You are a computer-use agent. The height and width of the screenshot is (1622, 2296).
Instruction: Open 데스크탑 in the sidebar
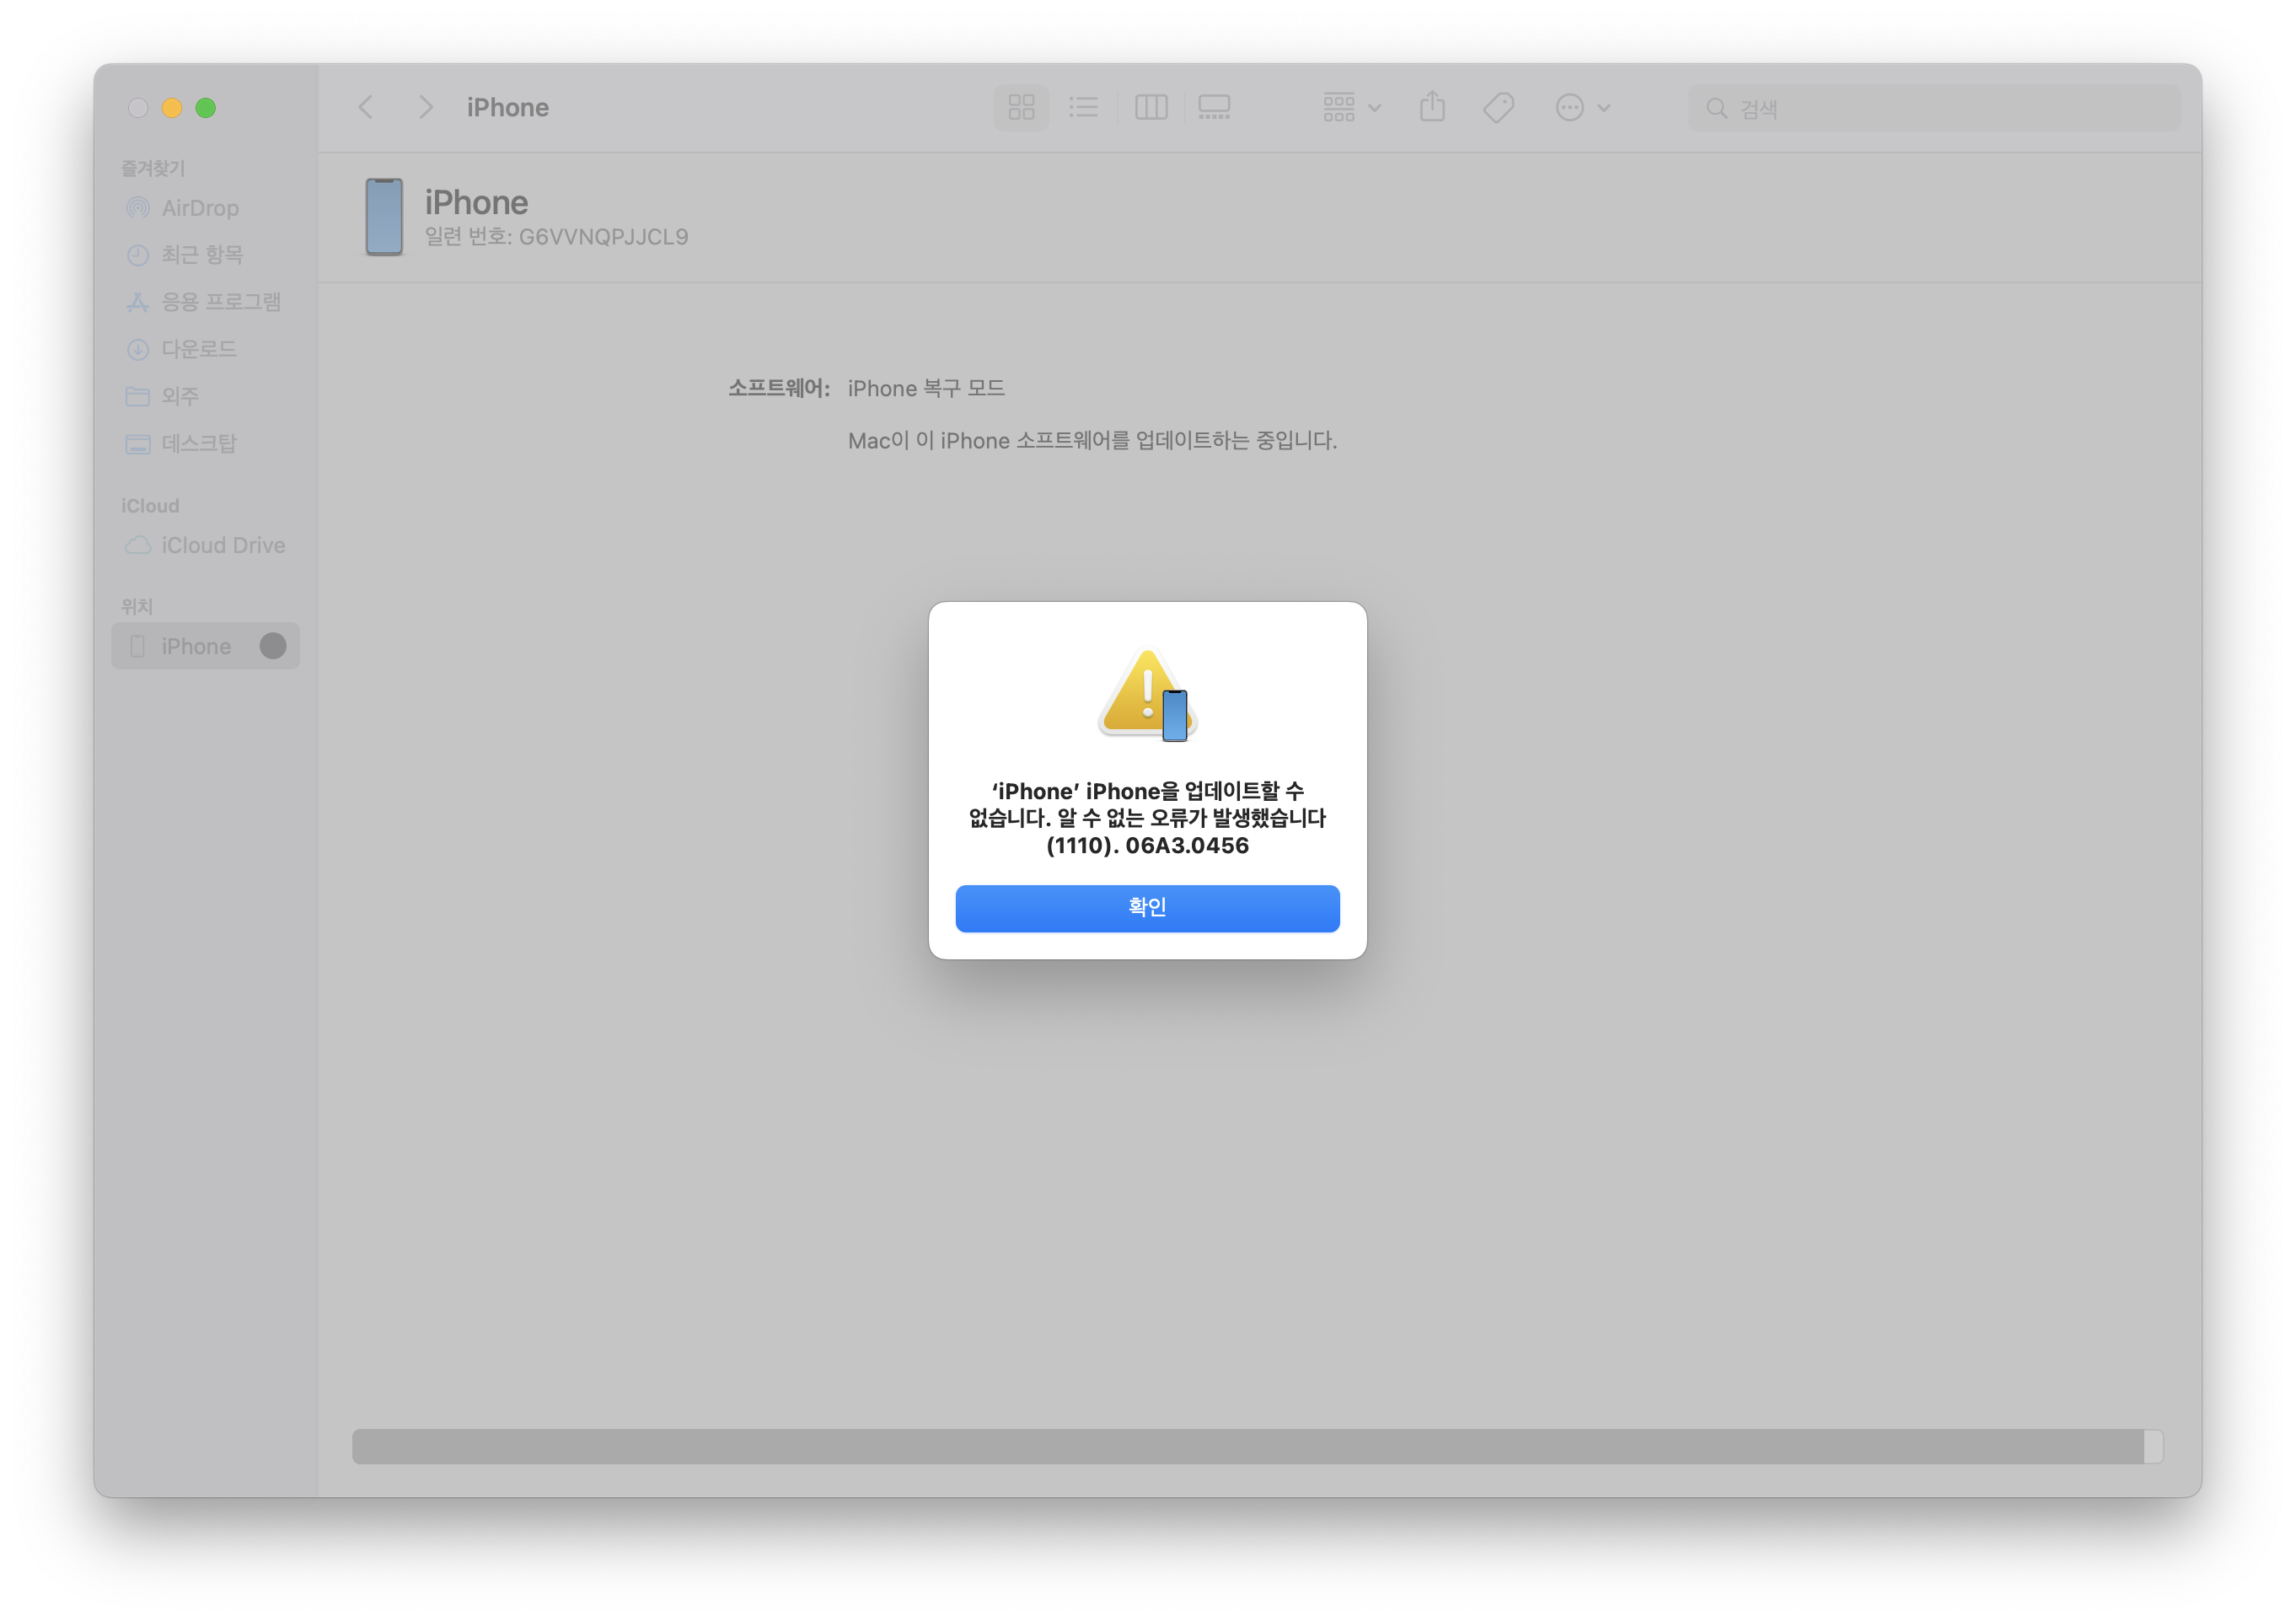pyautogui.click(x=198, y=443)
